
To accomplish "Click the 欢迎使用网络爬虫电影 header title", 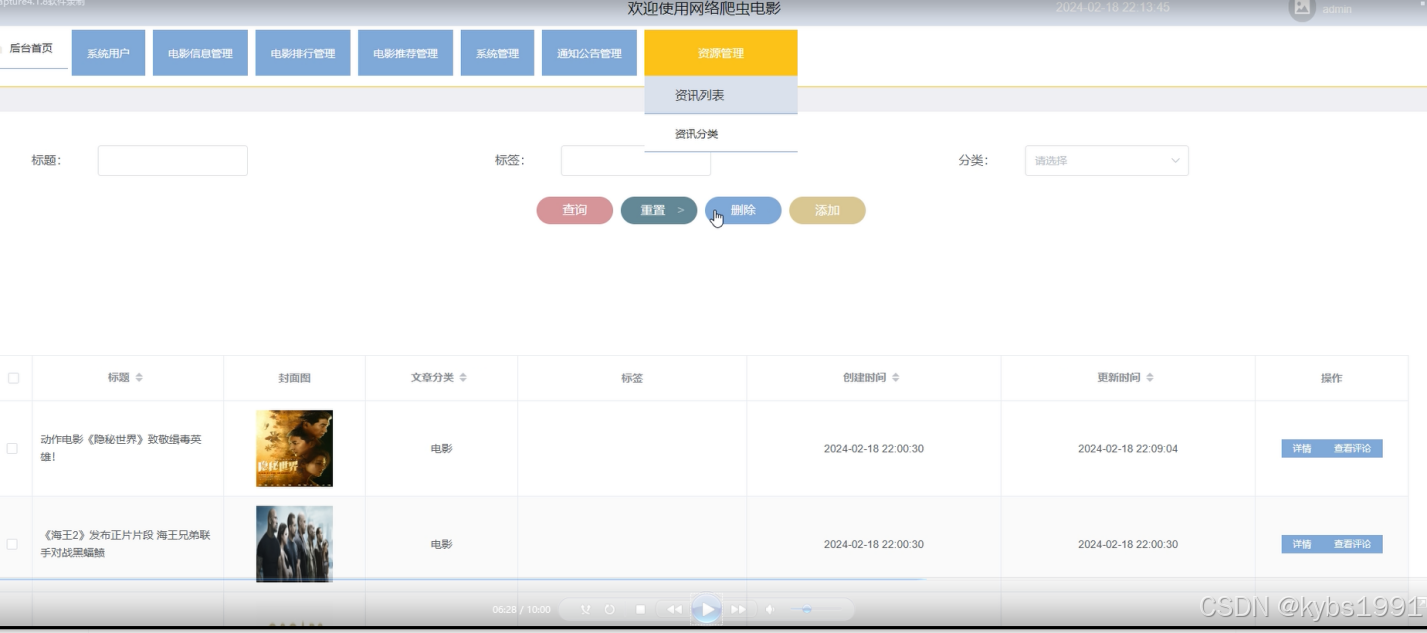I will pyautogui.click(x=704, y=9).
